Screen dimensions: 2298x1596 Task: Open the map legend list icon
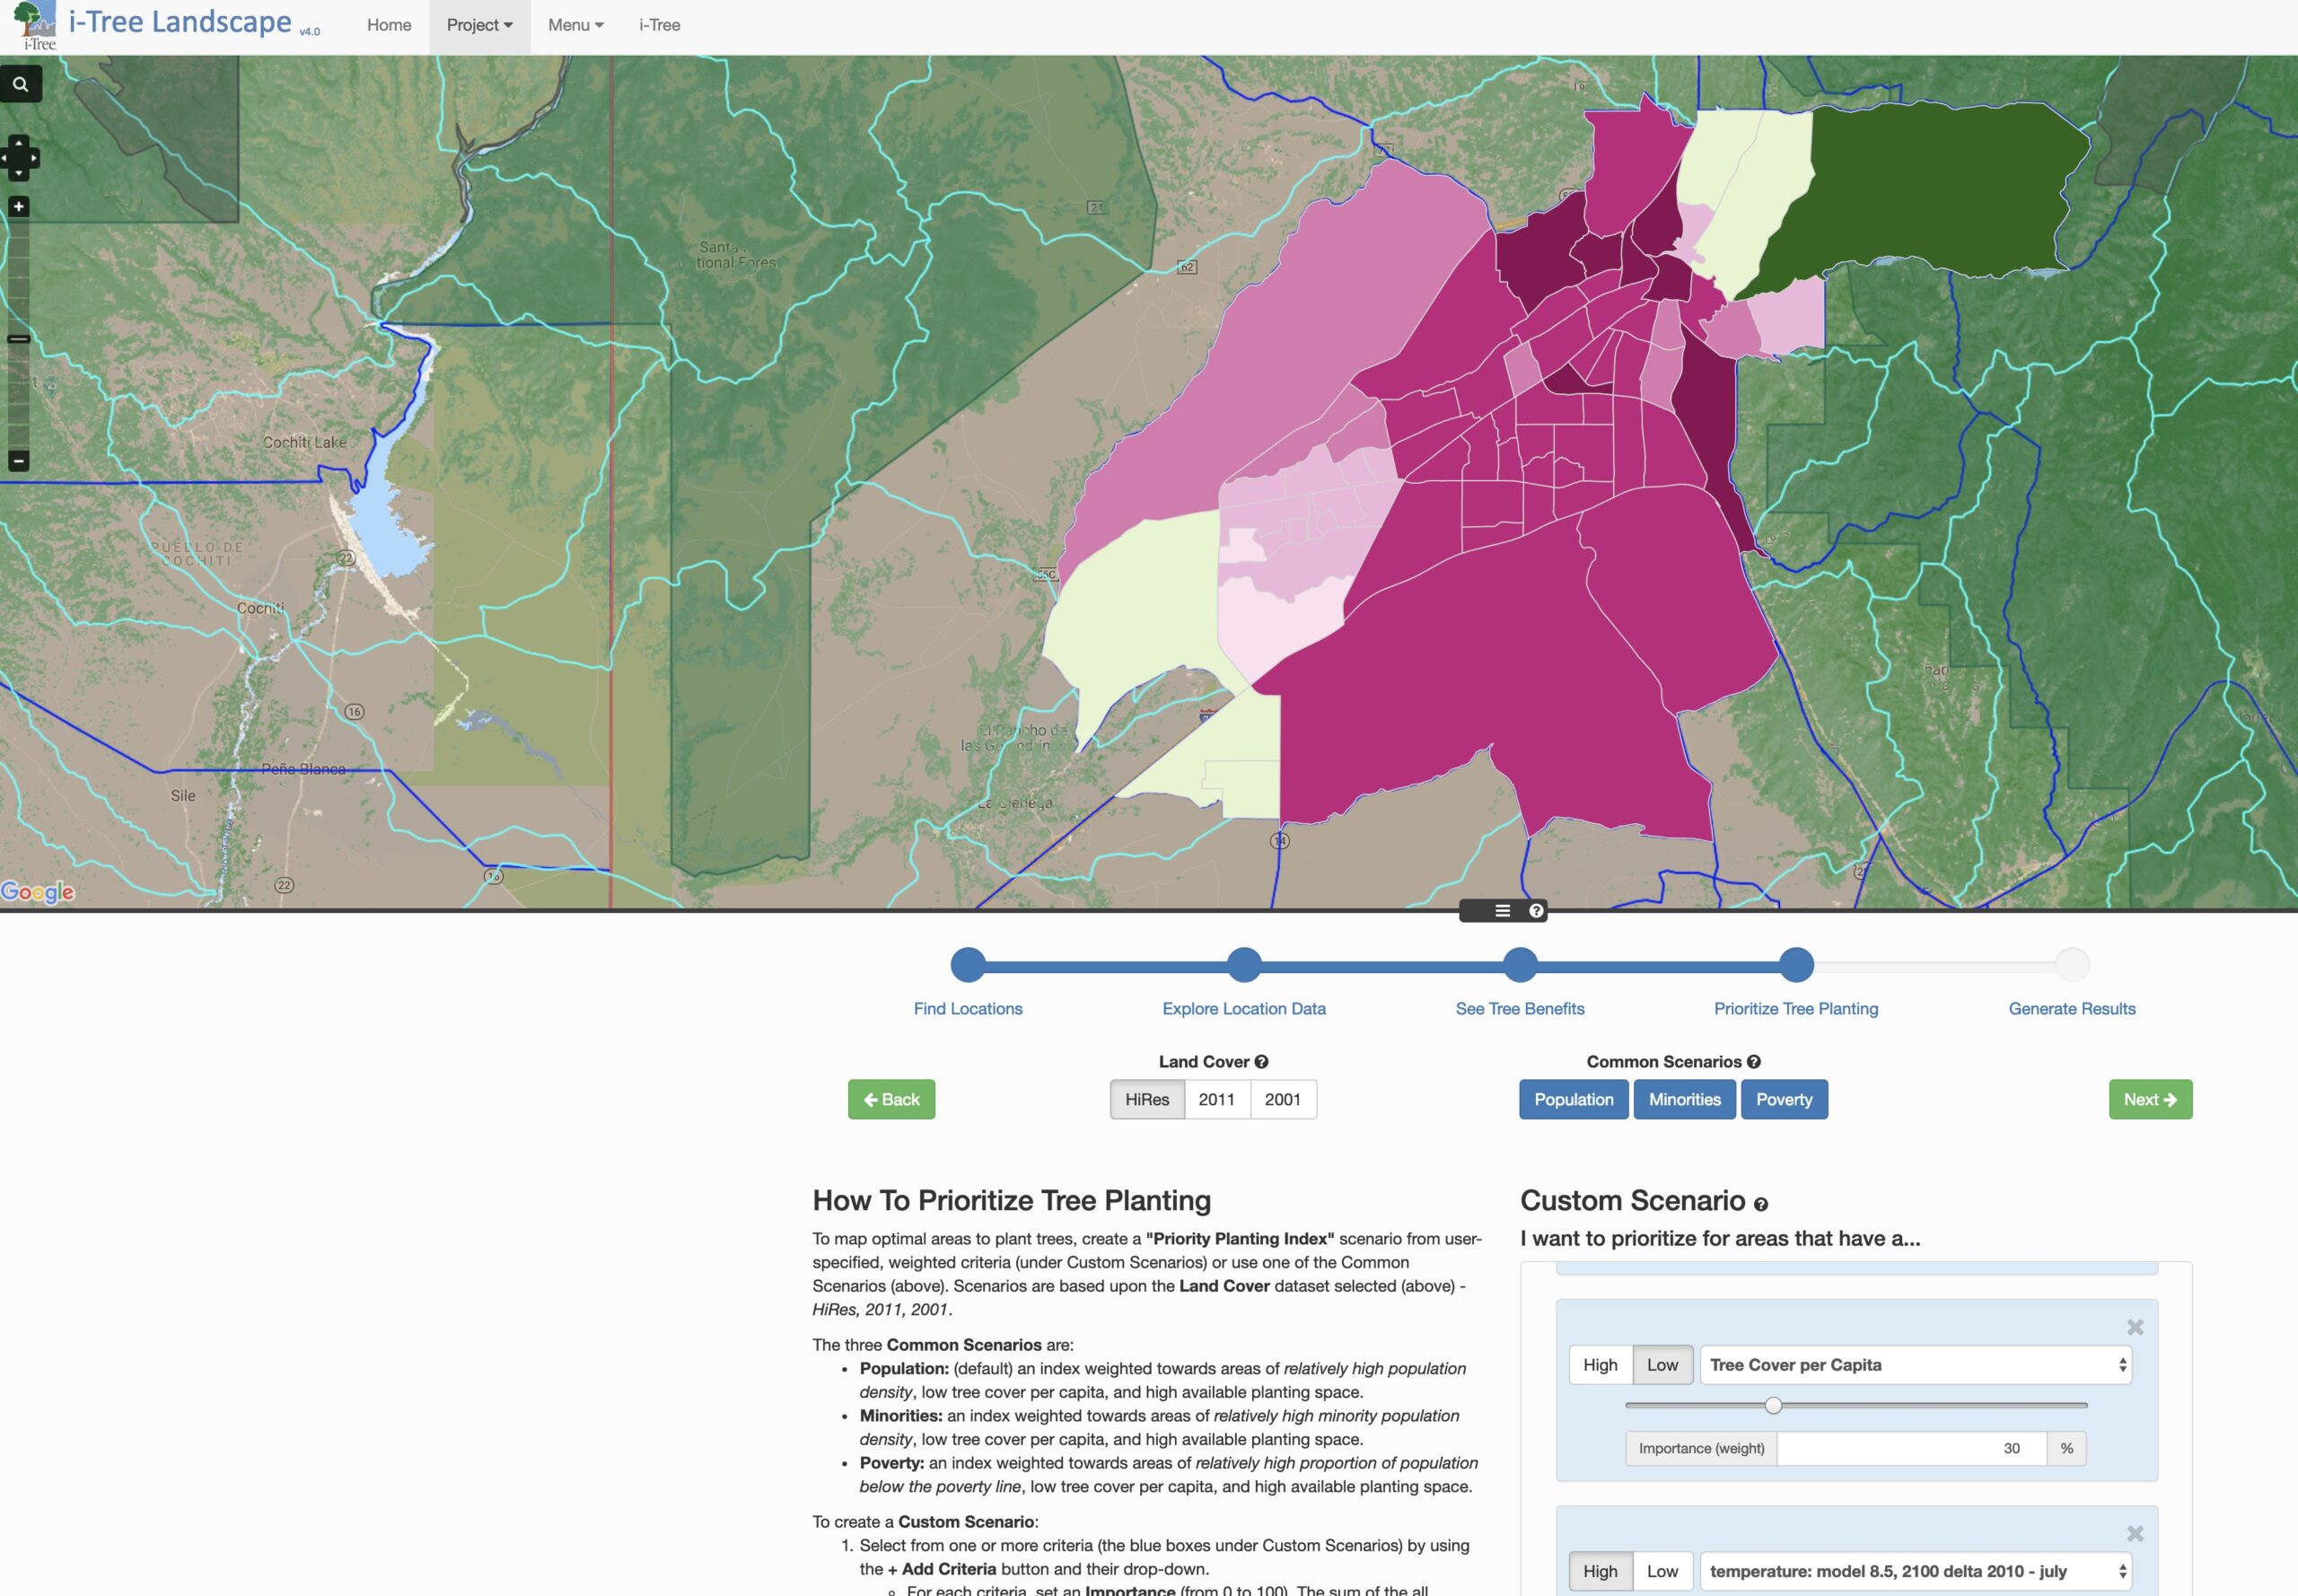1502,911
